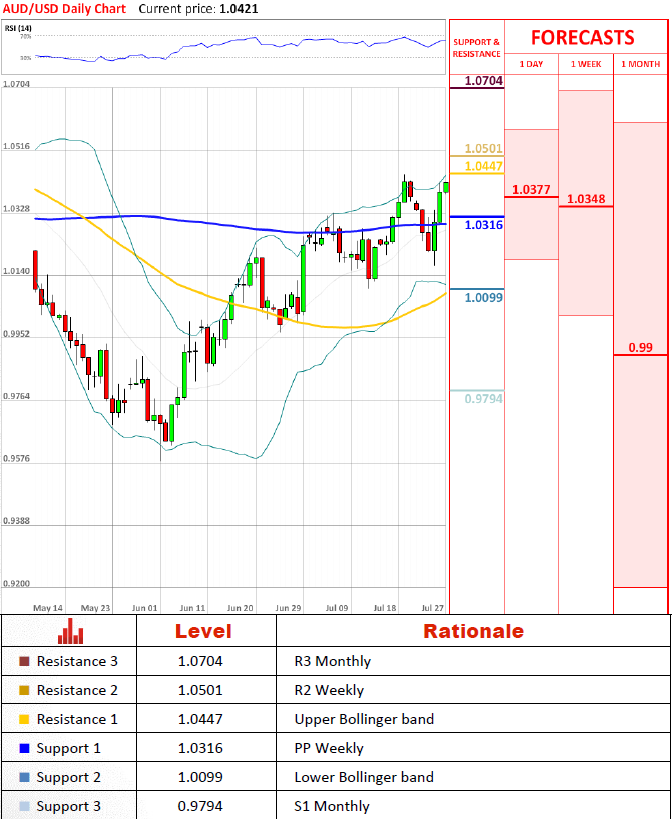Screen dimensions: 672x819
Task: Click the Resistance 3 dark red swatch
Action: pyautogui.click(x=24, y=662)
